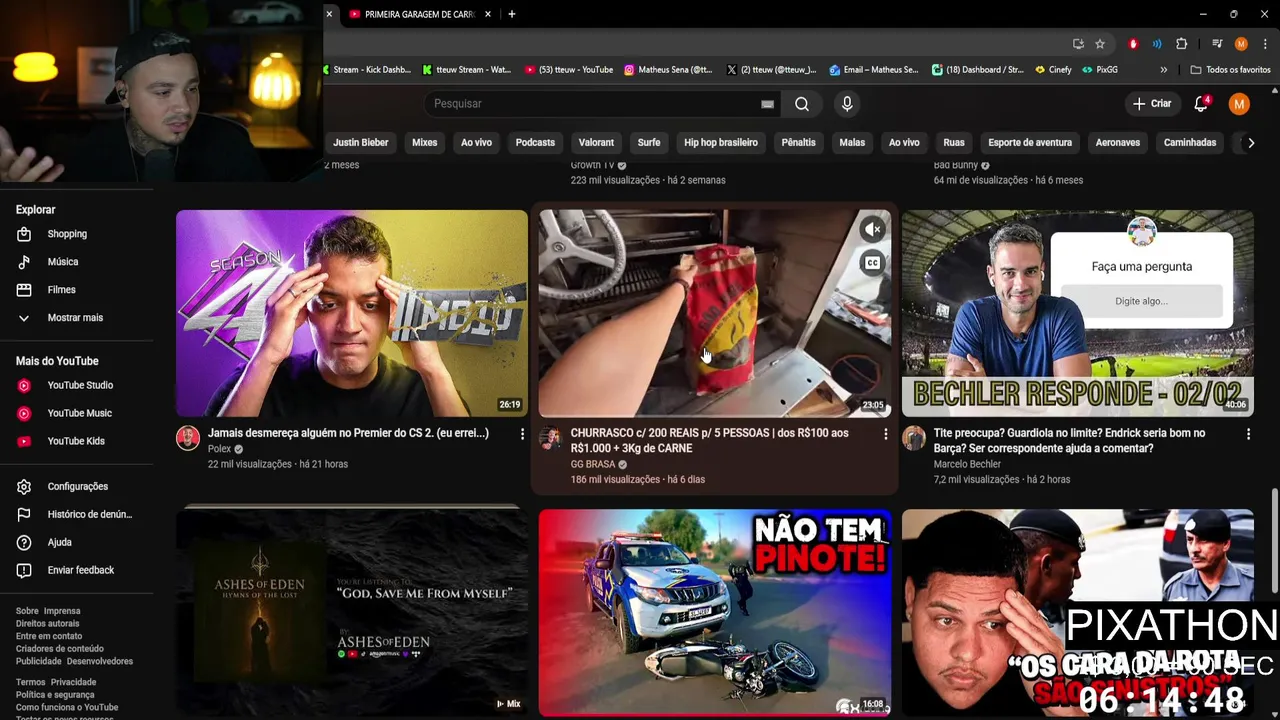This screenshot has width=1280, height=720.
Task: Click the Privacidade footer link
Action: click(x=73, y=682)
